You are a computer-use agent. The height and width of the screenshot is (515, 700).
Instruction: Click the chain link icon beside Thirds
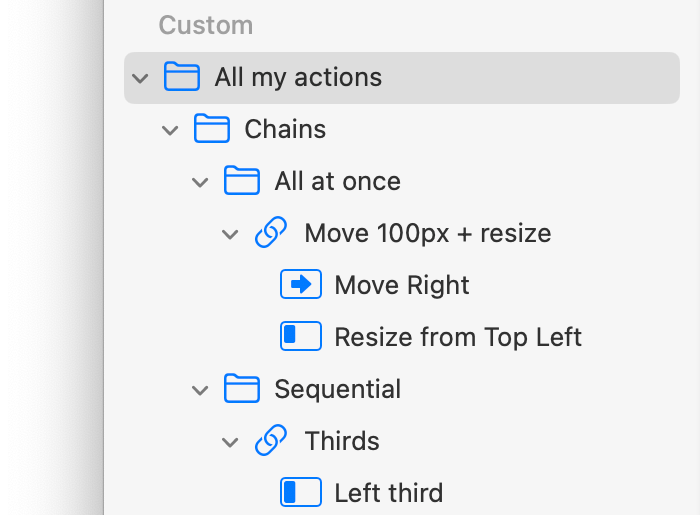tap(271, 441)
